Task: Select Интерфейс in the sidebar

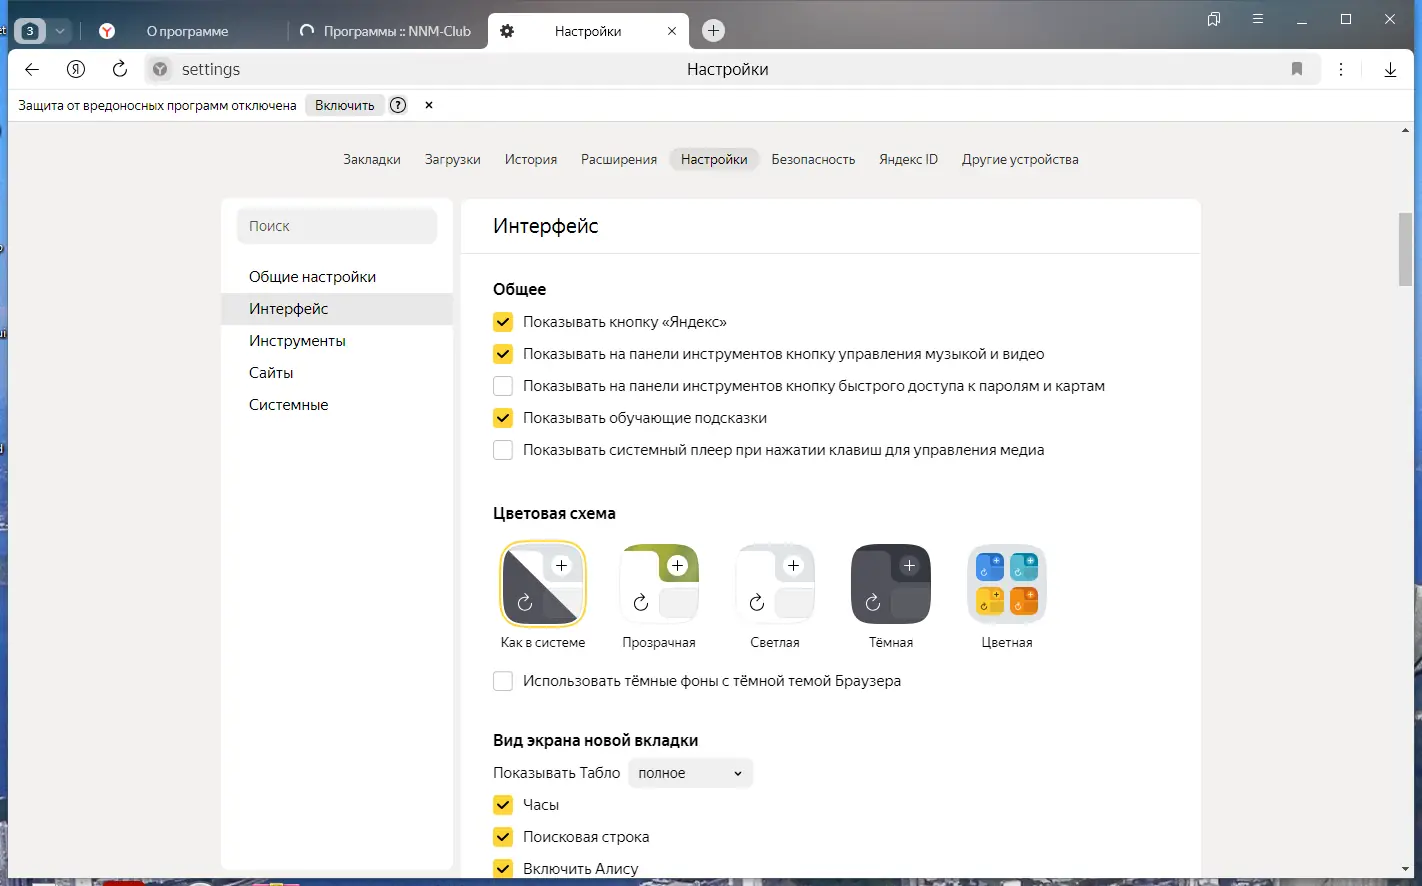Action: point(337,309)
